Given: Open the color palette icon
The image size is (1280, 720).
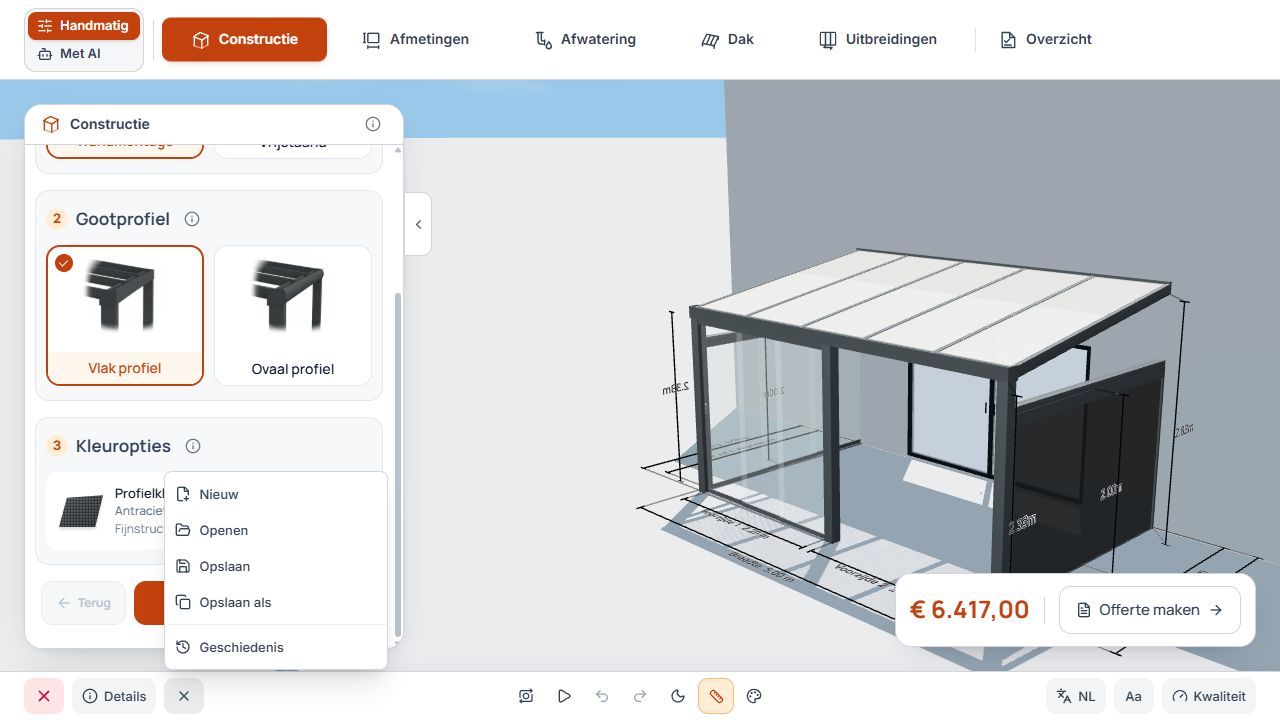Looking at the screenshot, I should (x=755, y=696).
